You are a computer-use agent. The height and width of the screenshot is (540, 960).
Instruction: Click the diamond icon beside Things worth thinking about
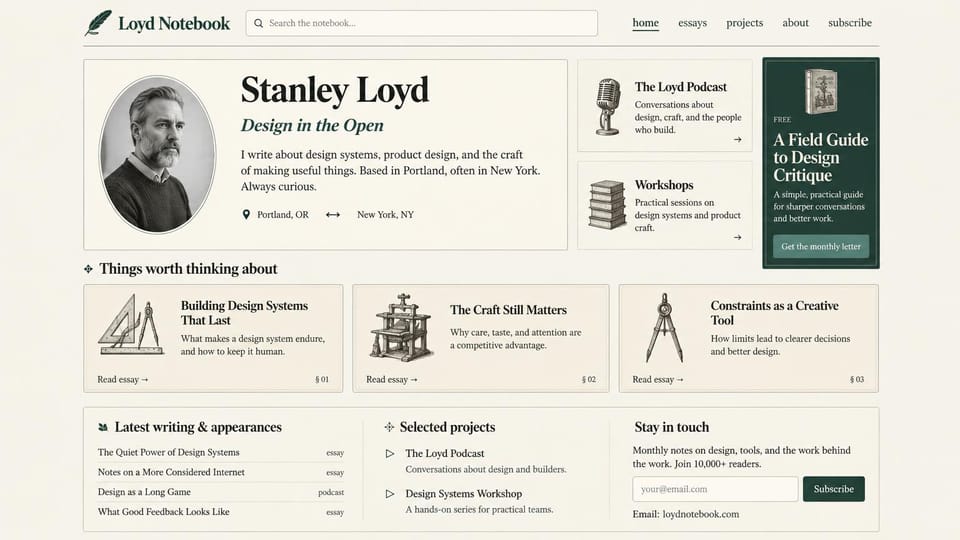click(x=88, y=269)
